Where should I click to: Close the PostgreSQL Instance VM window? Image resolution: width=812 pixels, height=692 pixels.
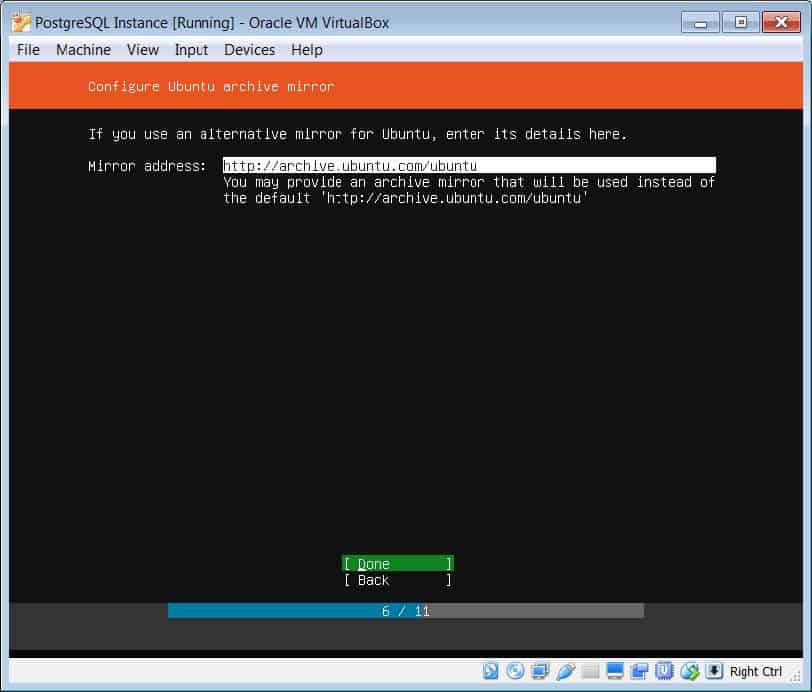(781, 23)
